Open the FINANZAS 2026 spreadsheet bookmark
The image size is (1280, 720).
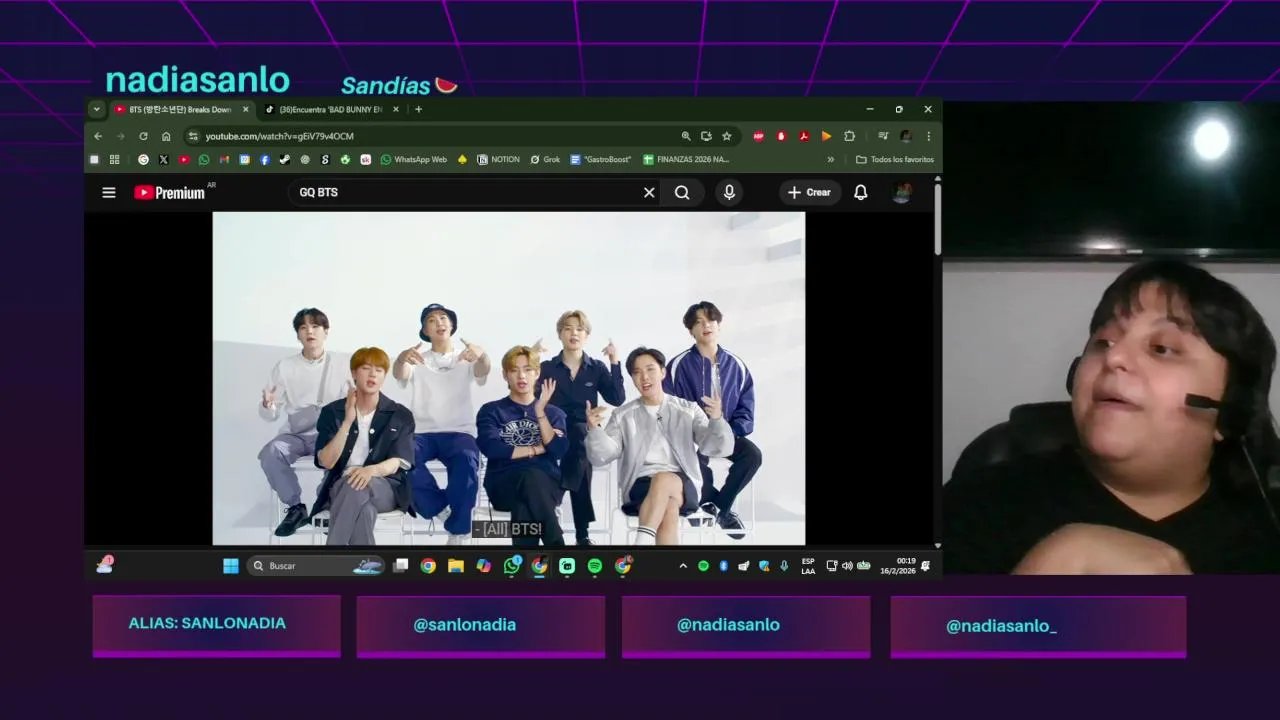pyautogui.click(x=686, y=159)
